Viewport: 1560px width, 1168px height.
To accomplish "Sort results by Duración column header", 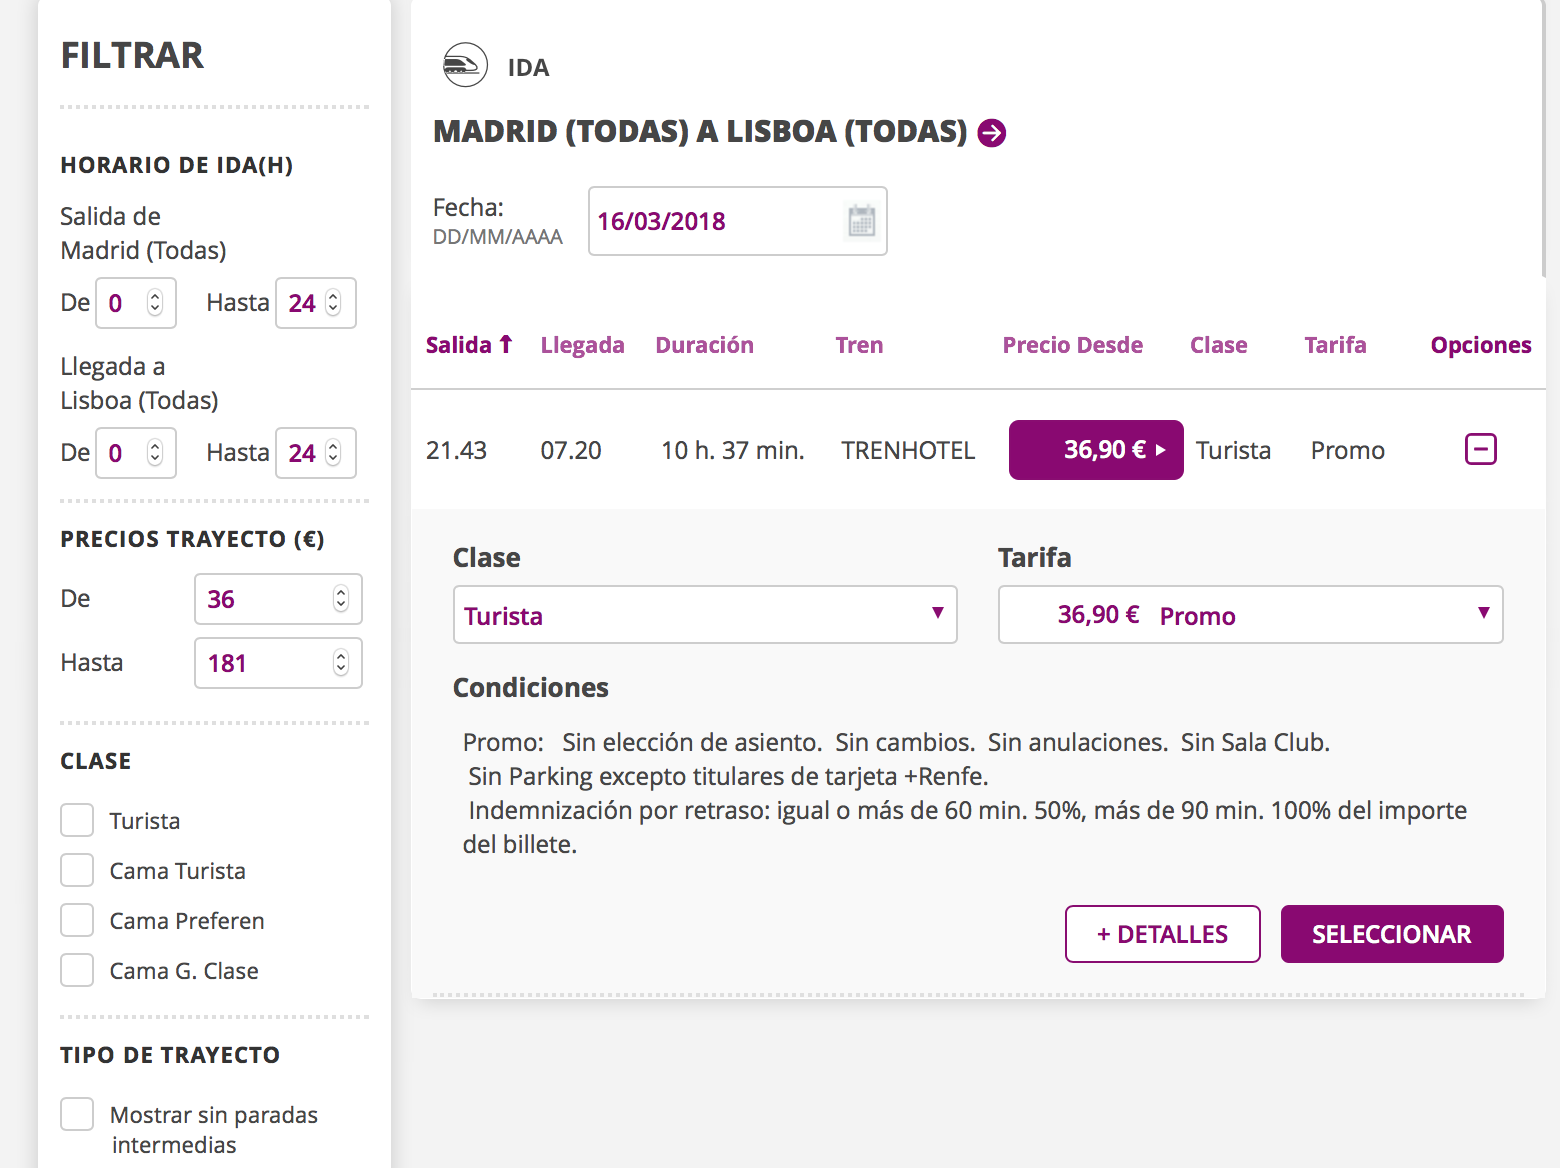I will (704, 345).
